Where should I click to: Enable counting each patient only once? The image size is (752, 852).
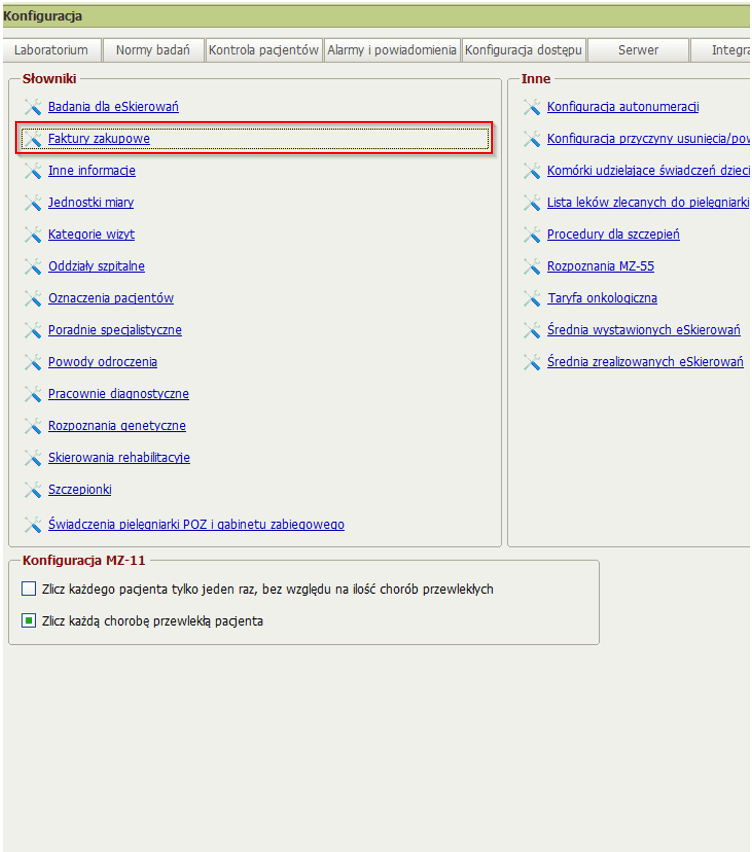[29, 589]
